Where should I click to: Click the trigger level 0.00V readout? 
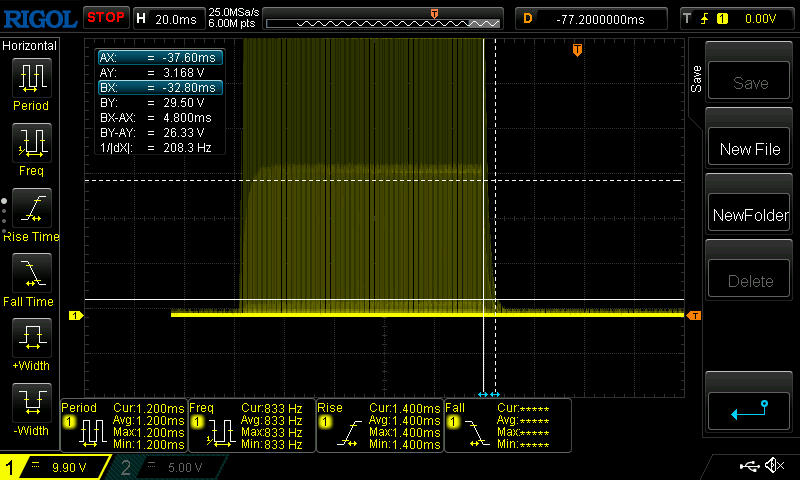click(760, 19)
